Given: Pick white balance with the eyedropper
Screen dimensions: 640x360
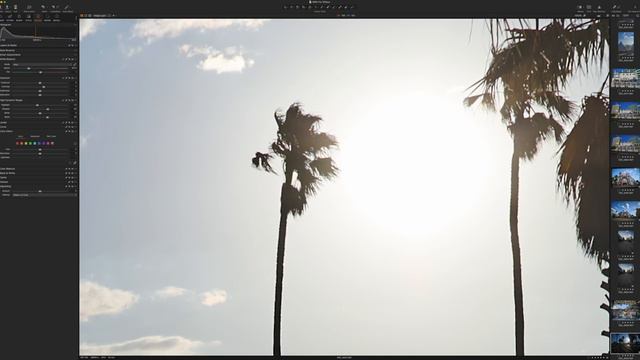Looking at the screenshot, I should [x=75, y=64].
